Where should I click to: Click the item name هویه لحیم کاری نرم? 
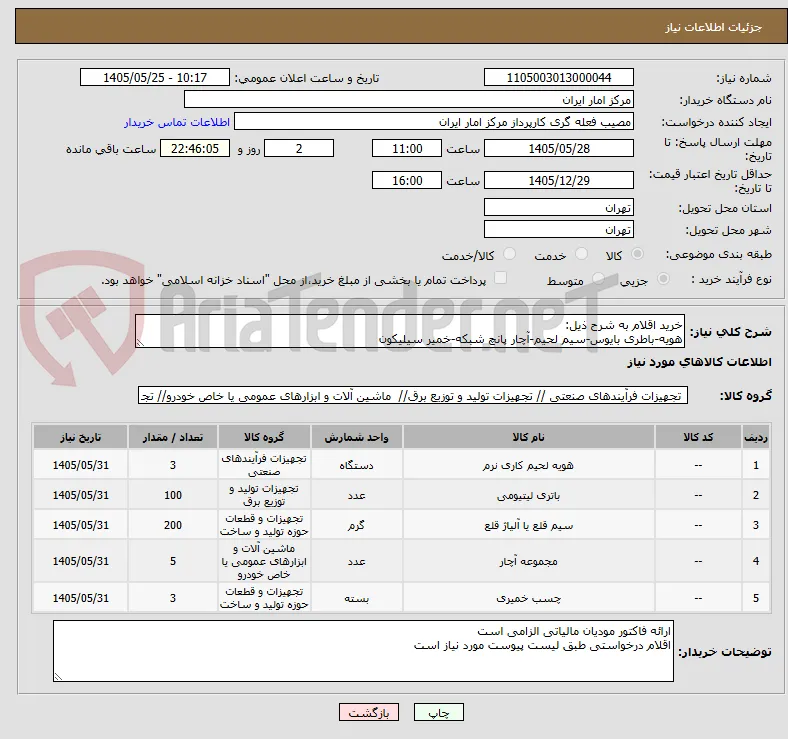(x=528, y=465)
